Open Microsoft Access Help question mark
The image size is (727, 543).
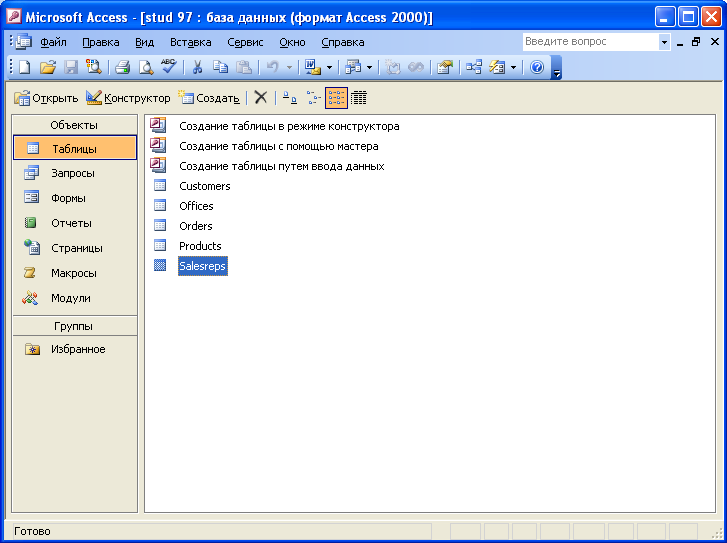(537, 68)
